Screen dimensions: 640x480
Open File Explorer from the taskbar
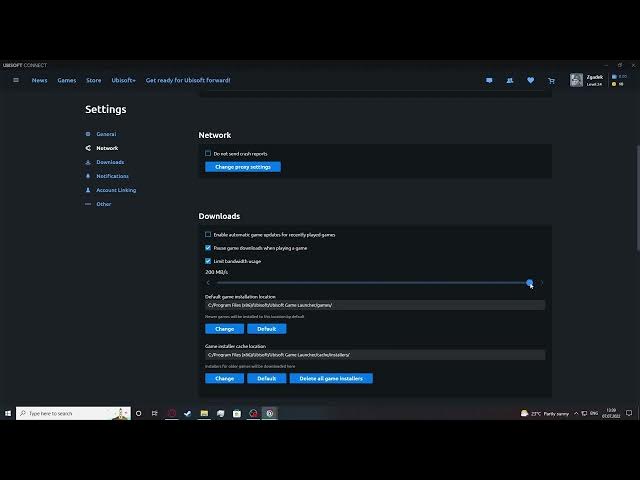tap(204, 413)
